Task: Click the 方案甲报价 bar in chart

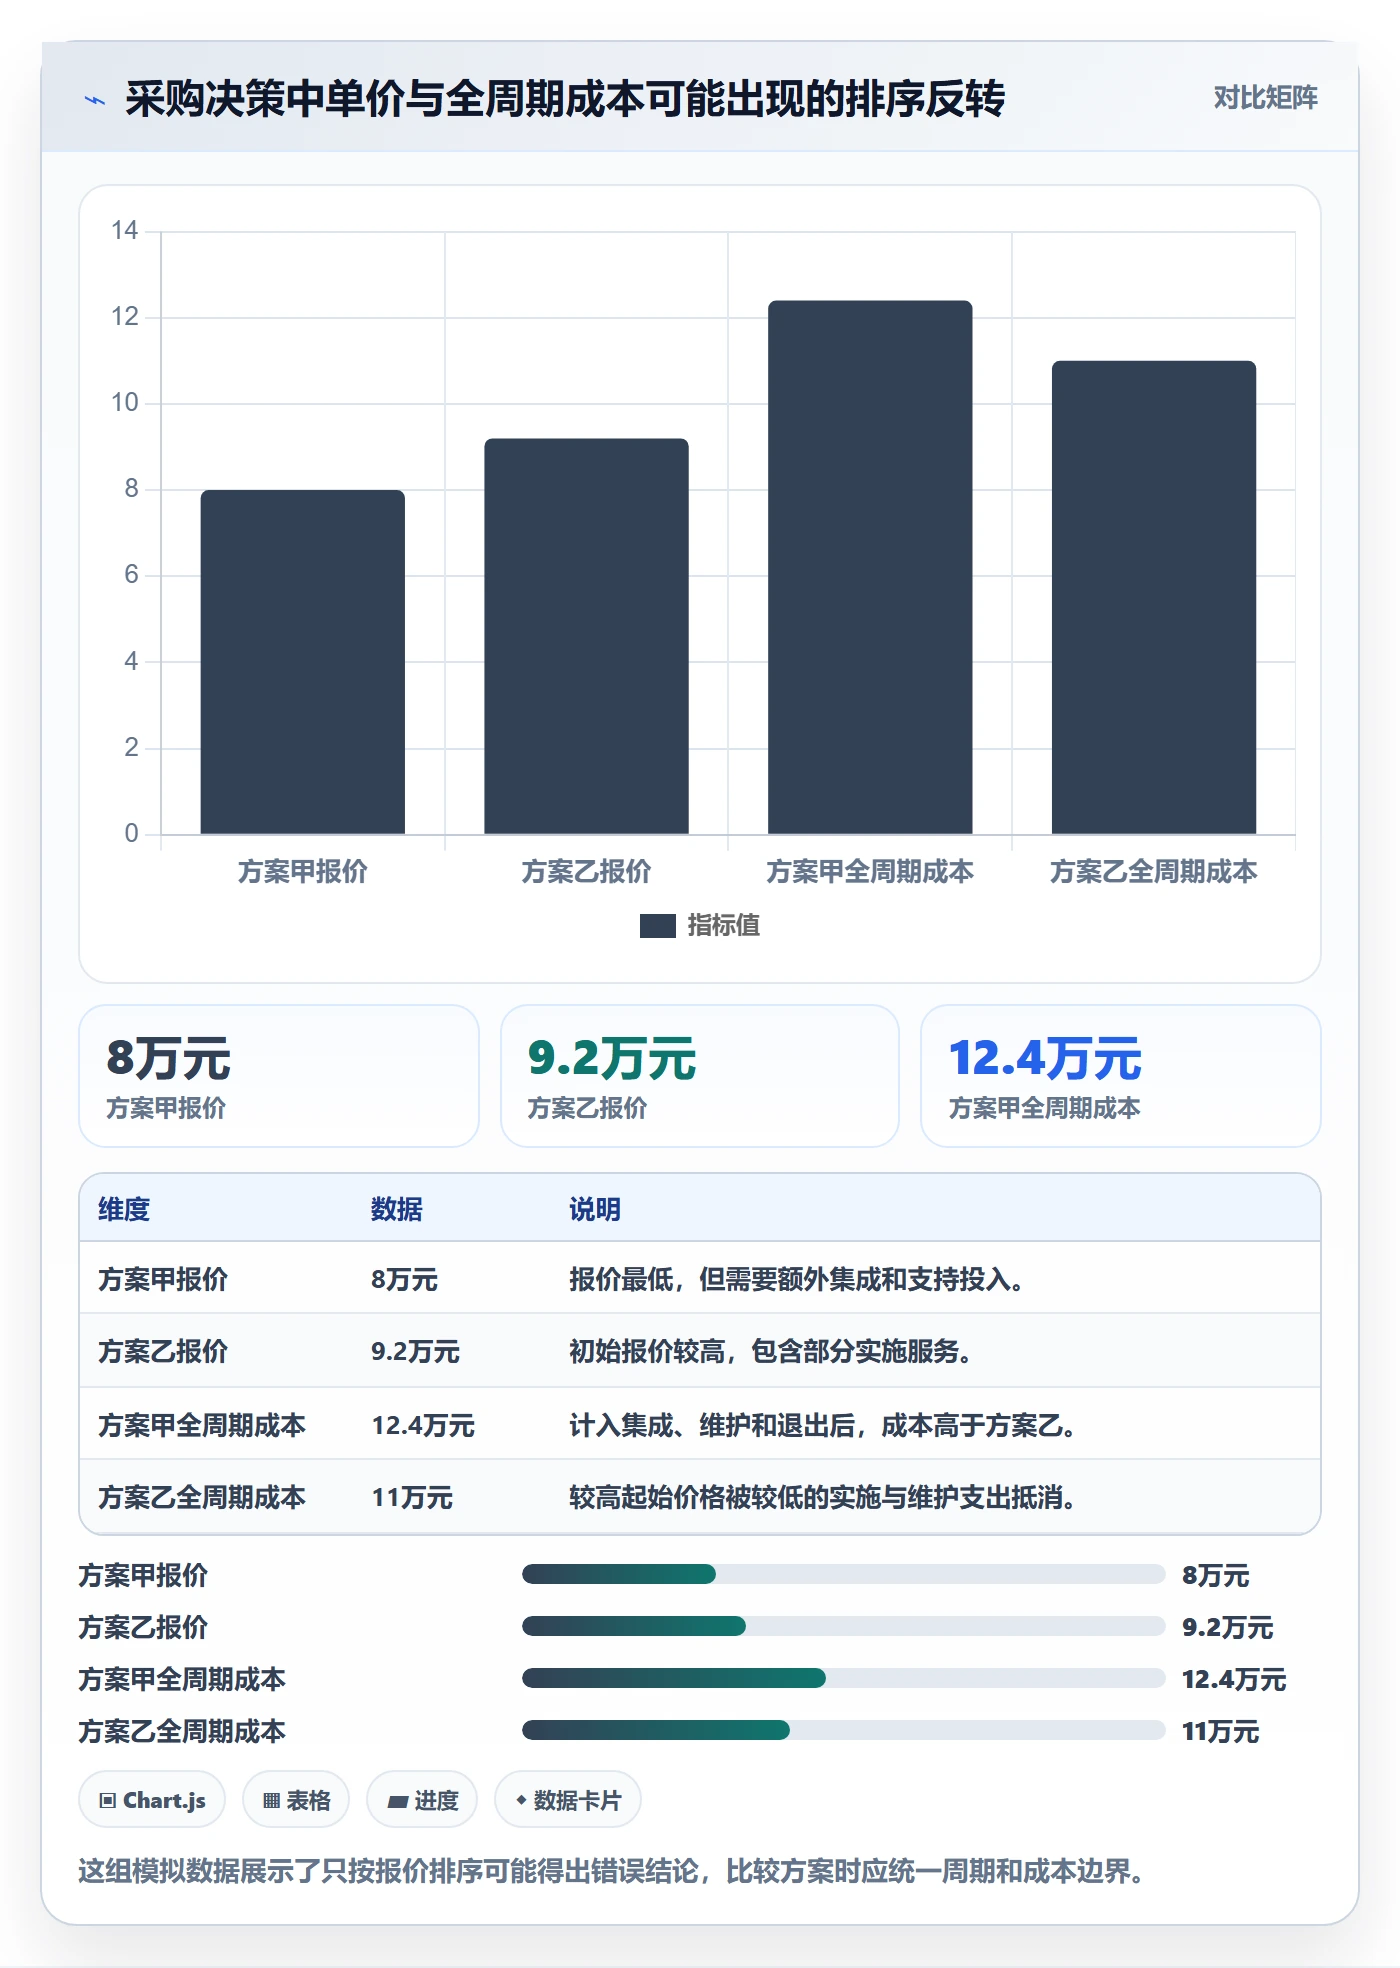Action: click(303, 662)
